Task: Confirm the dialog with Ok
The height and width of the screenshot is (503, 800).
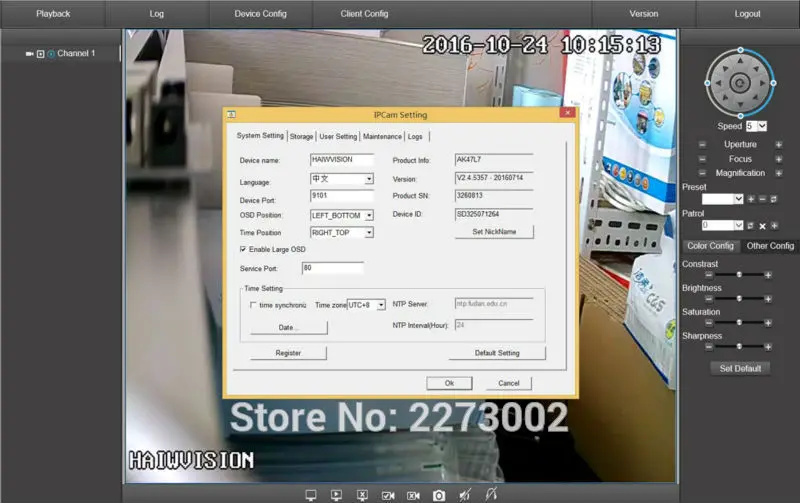Action: [x=449, y=383]
